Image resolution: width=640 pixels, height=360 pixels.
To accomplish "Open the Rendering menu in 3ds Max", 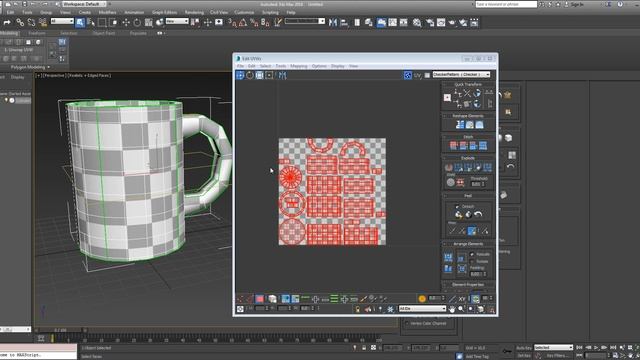I will (194, 12).
